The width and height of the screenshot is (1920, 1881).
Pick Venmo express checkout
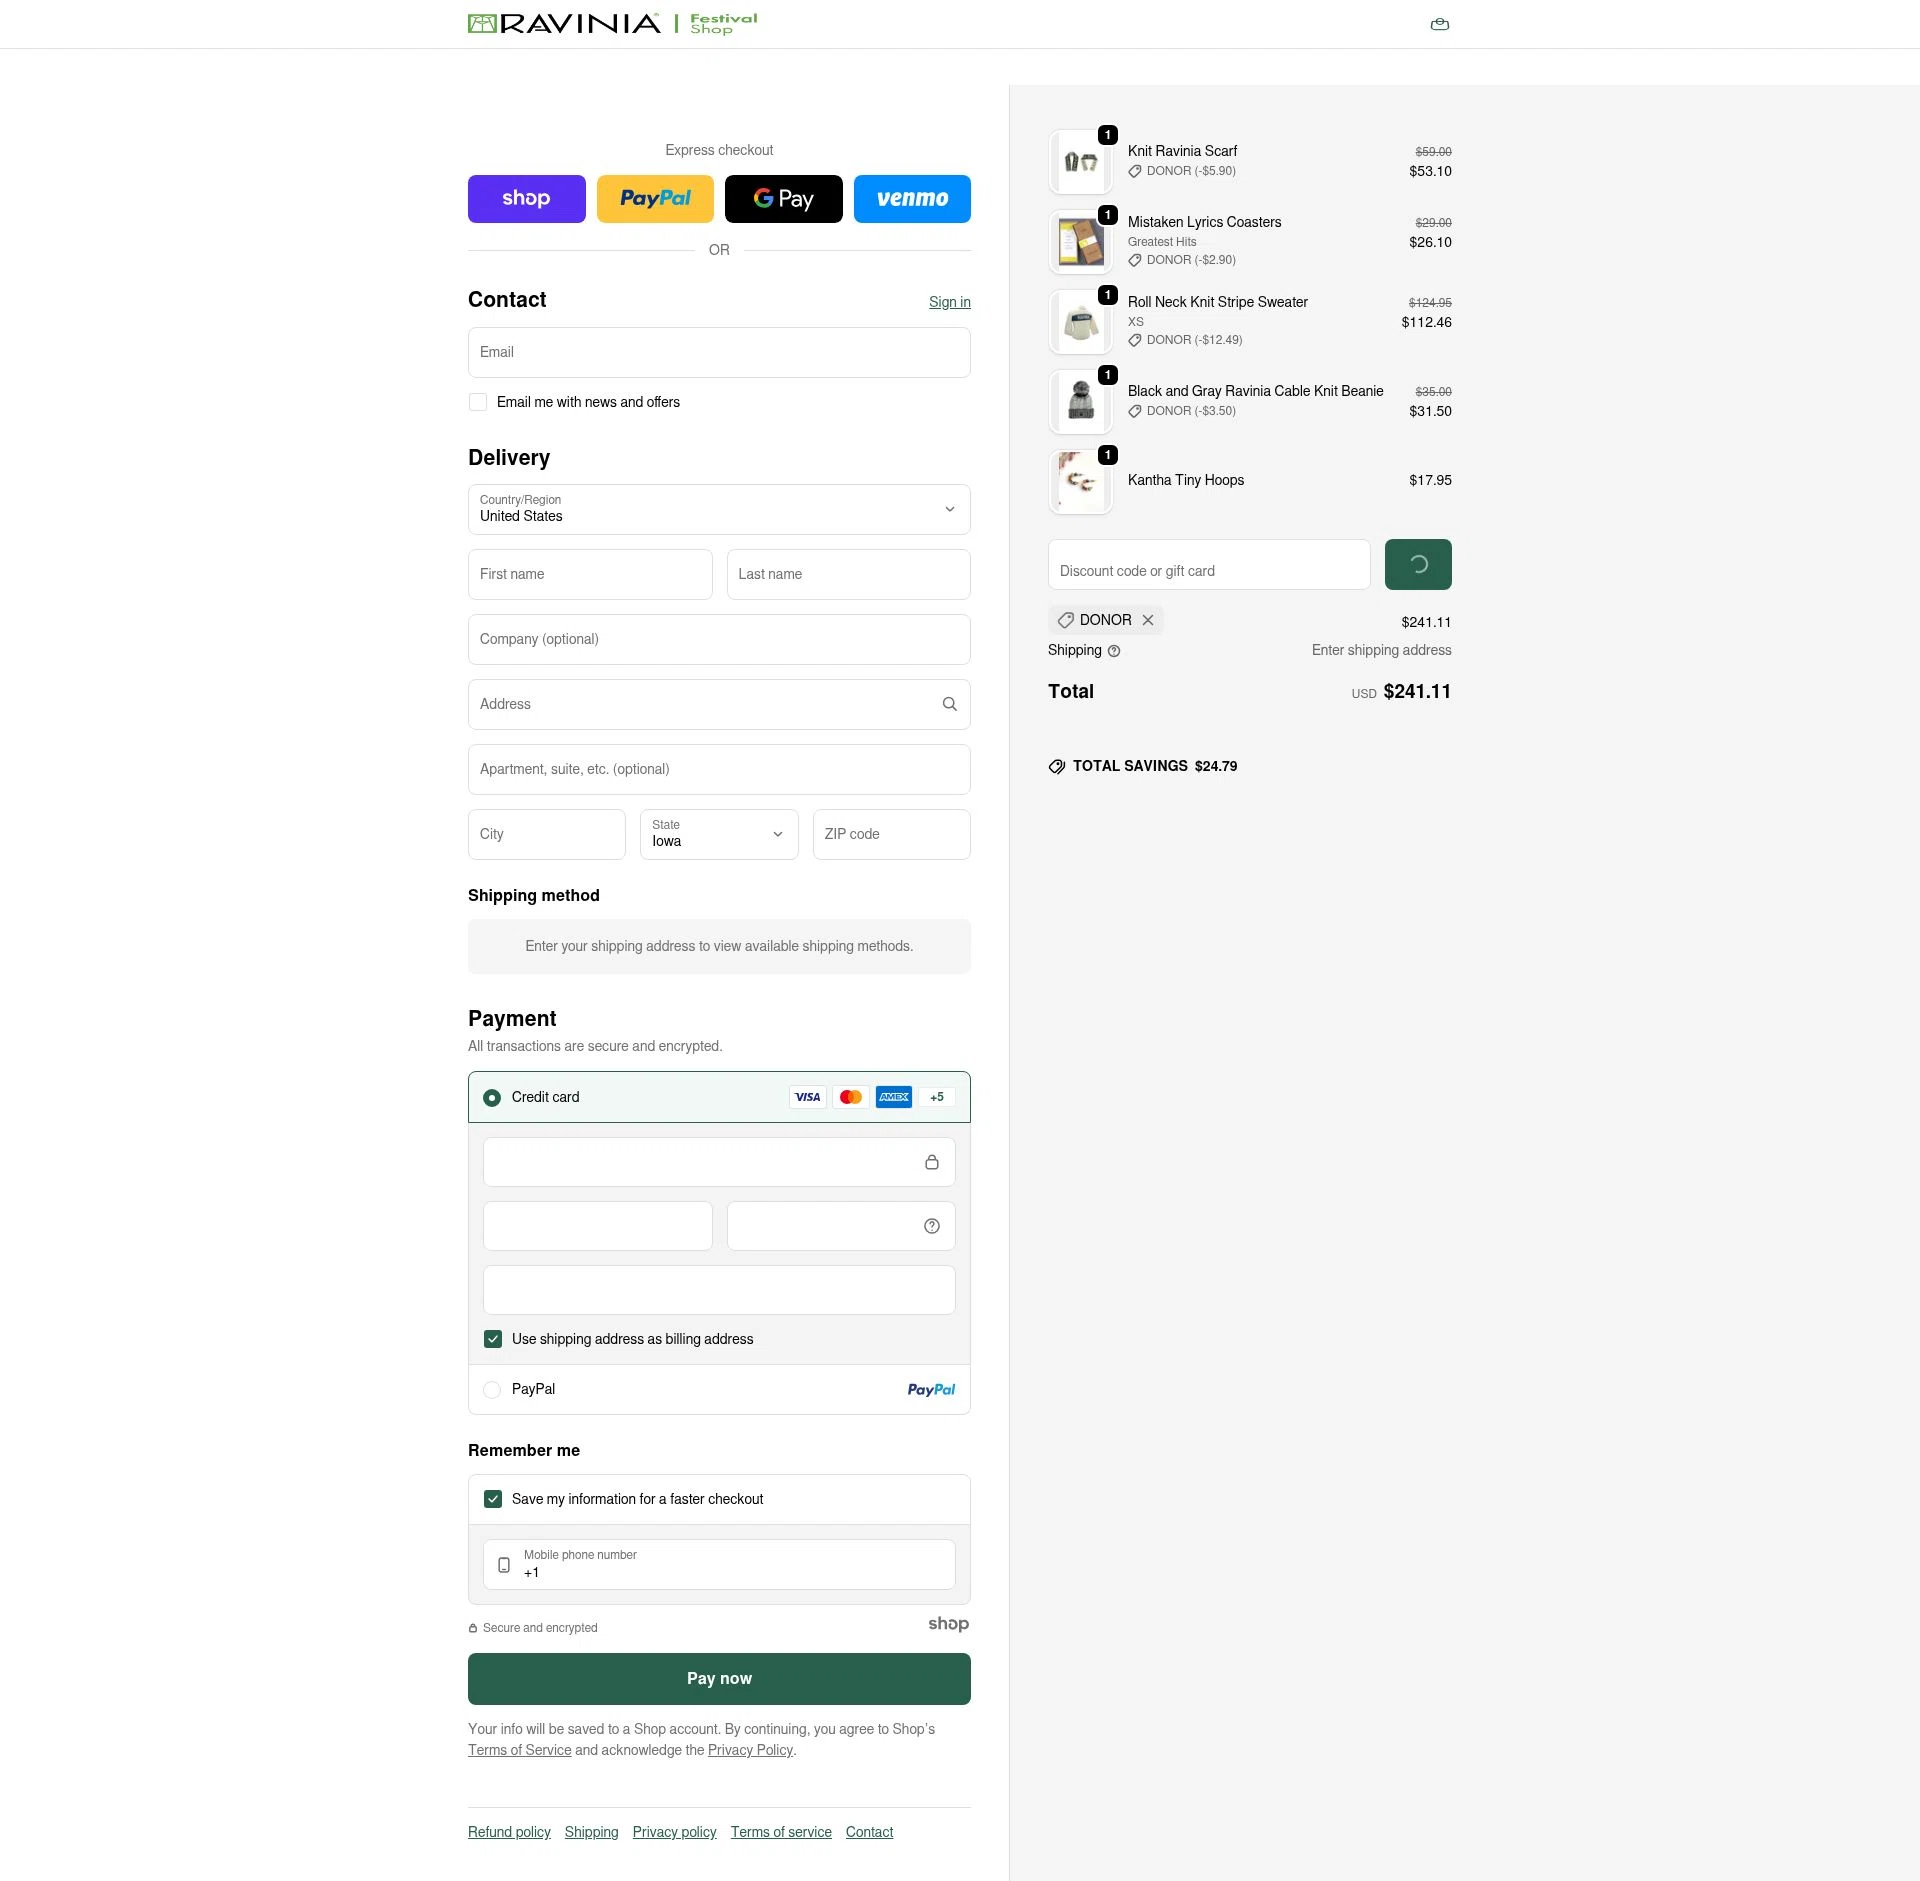[x=911, y=199]
